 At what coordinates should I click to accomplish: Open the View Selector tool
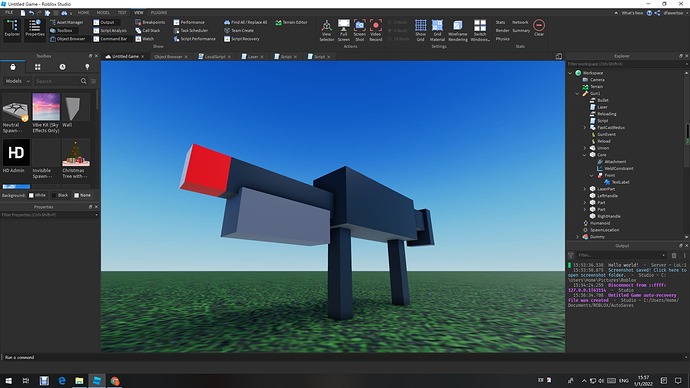pos(327,30)
